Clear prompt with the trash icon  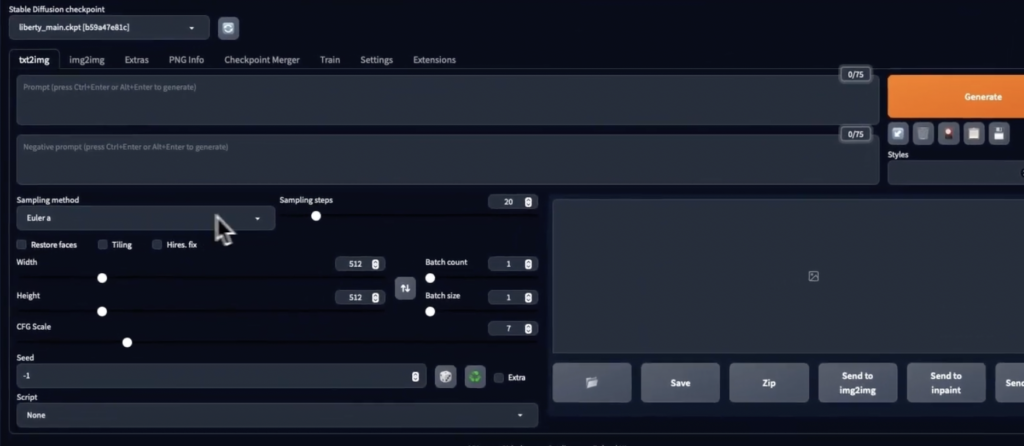(x=923, y=134)
